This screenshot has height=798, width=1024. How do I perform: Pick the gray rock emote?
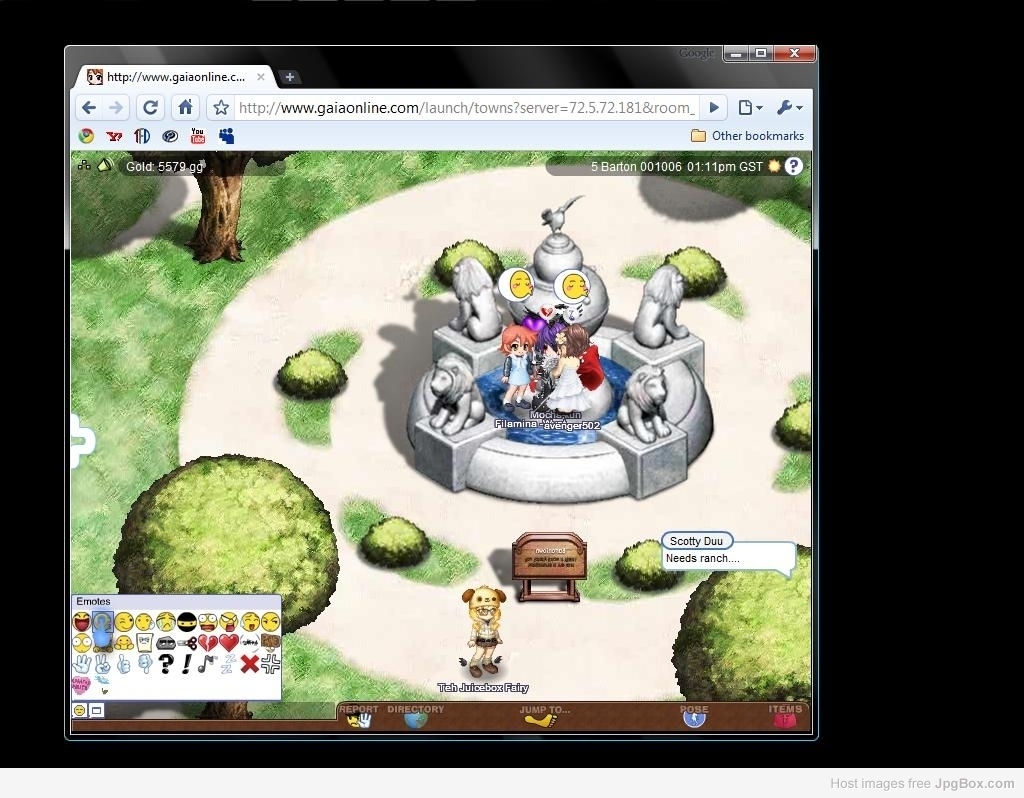tap(166, 643)
